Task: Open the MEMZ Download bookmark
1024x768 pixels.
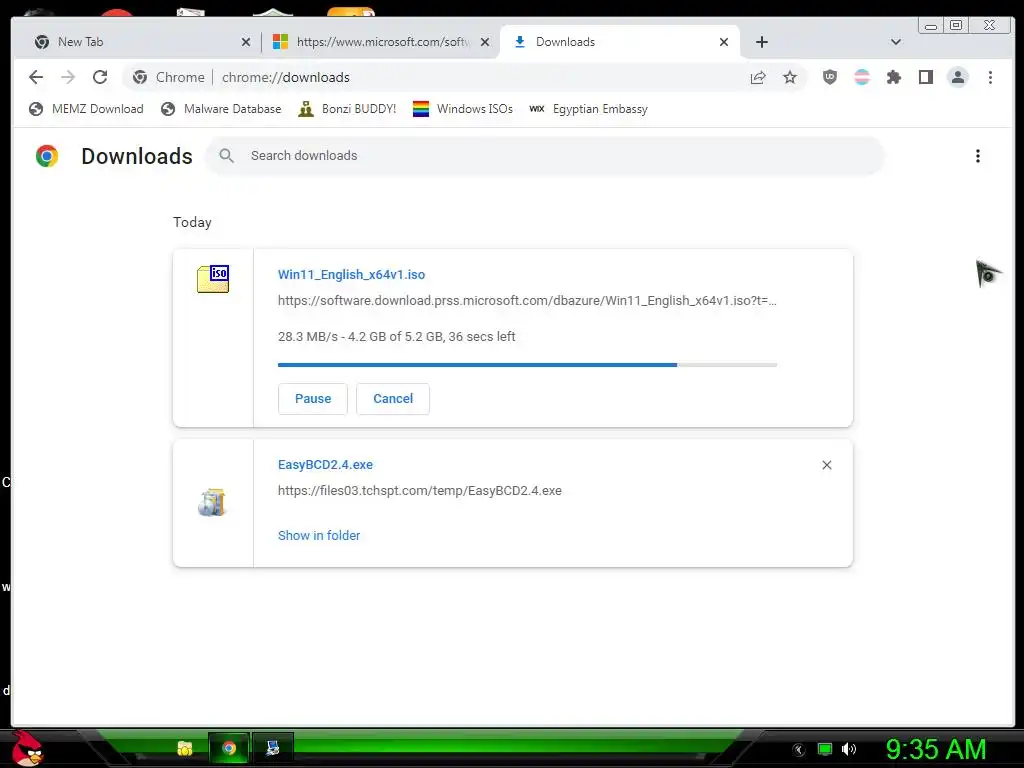Action: click(x=86, y=109)
